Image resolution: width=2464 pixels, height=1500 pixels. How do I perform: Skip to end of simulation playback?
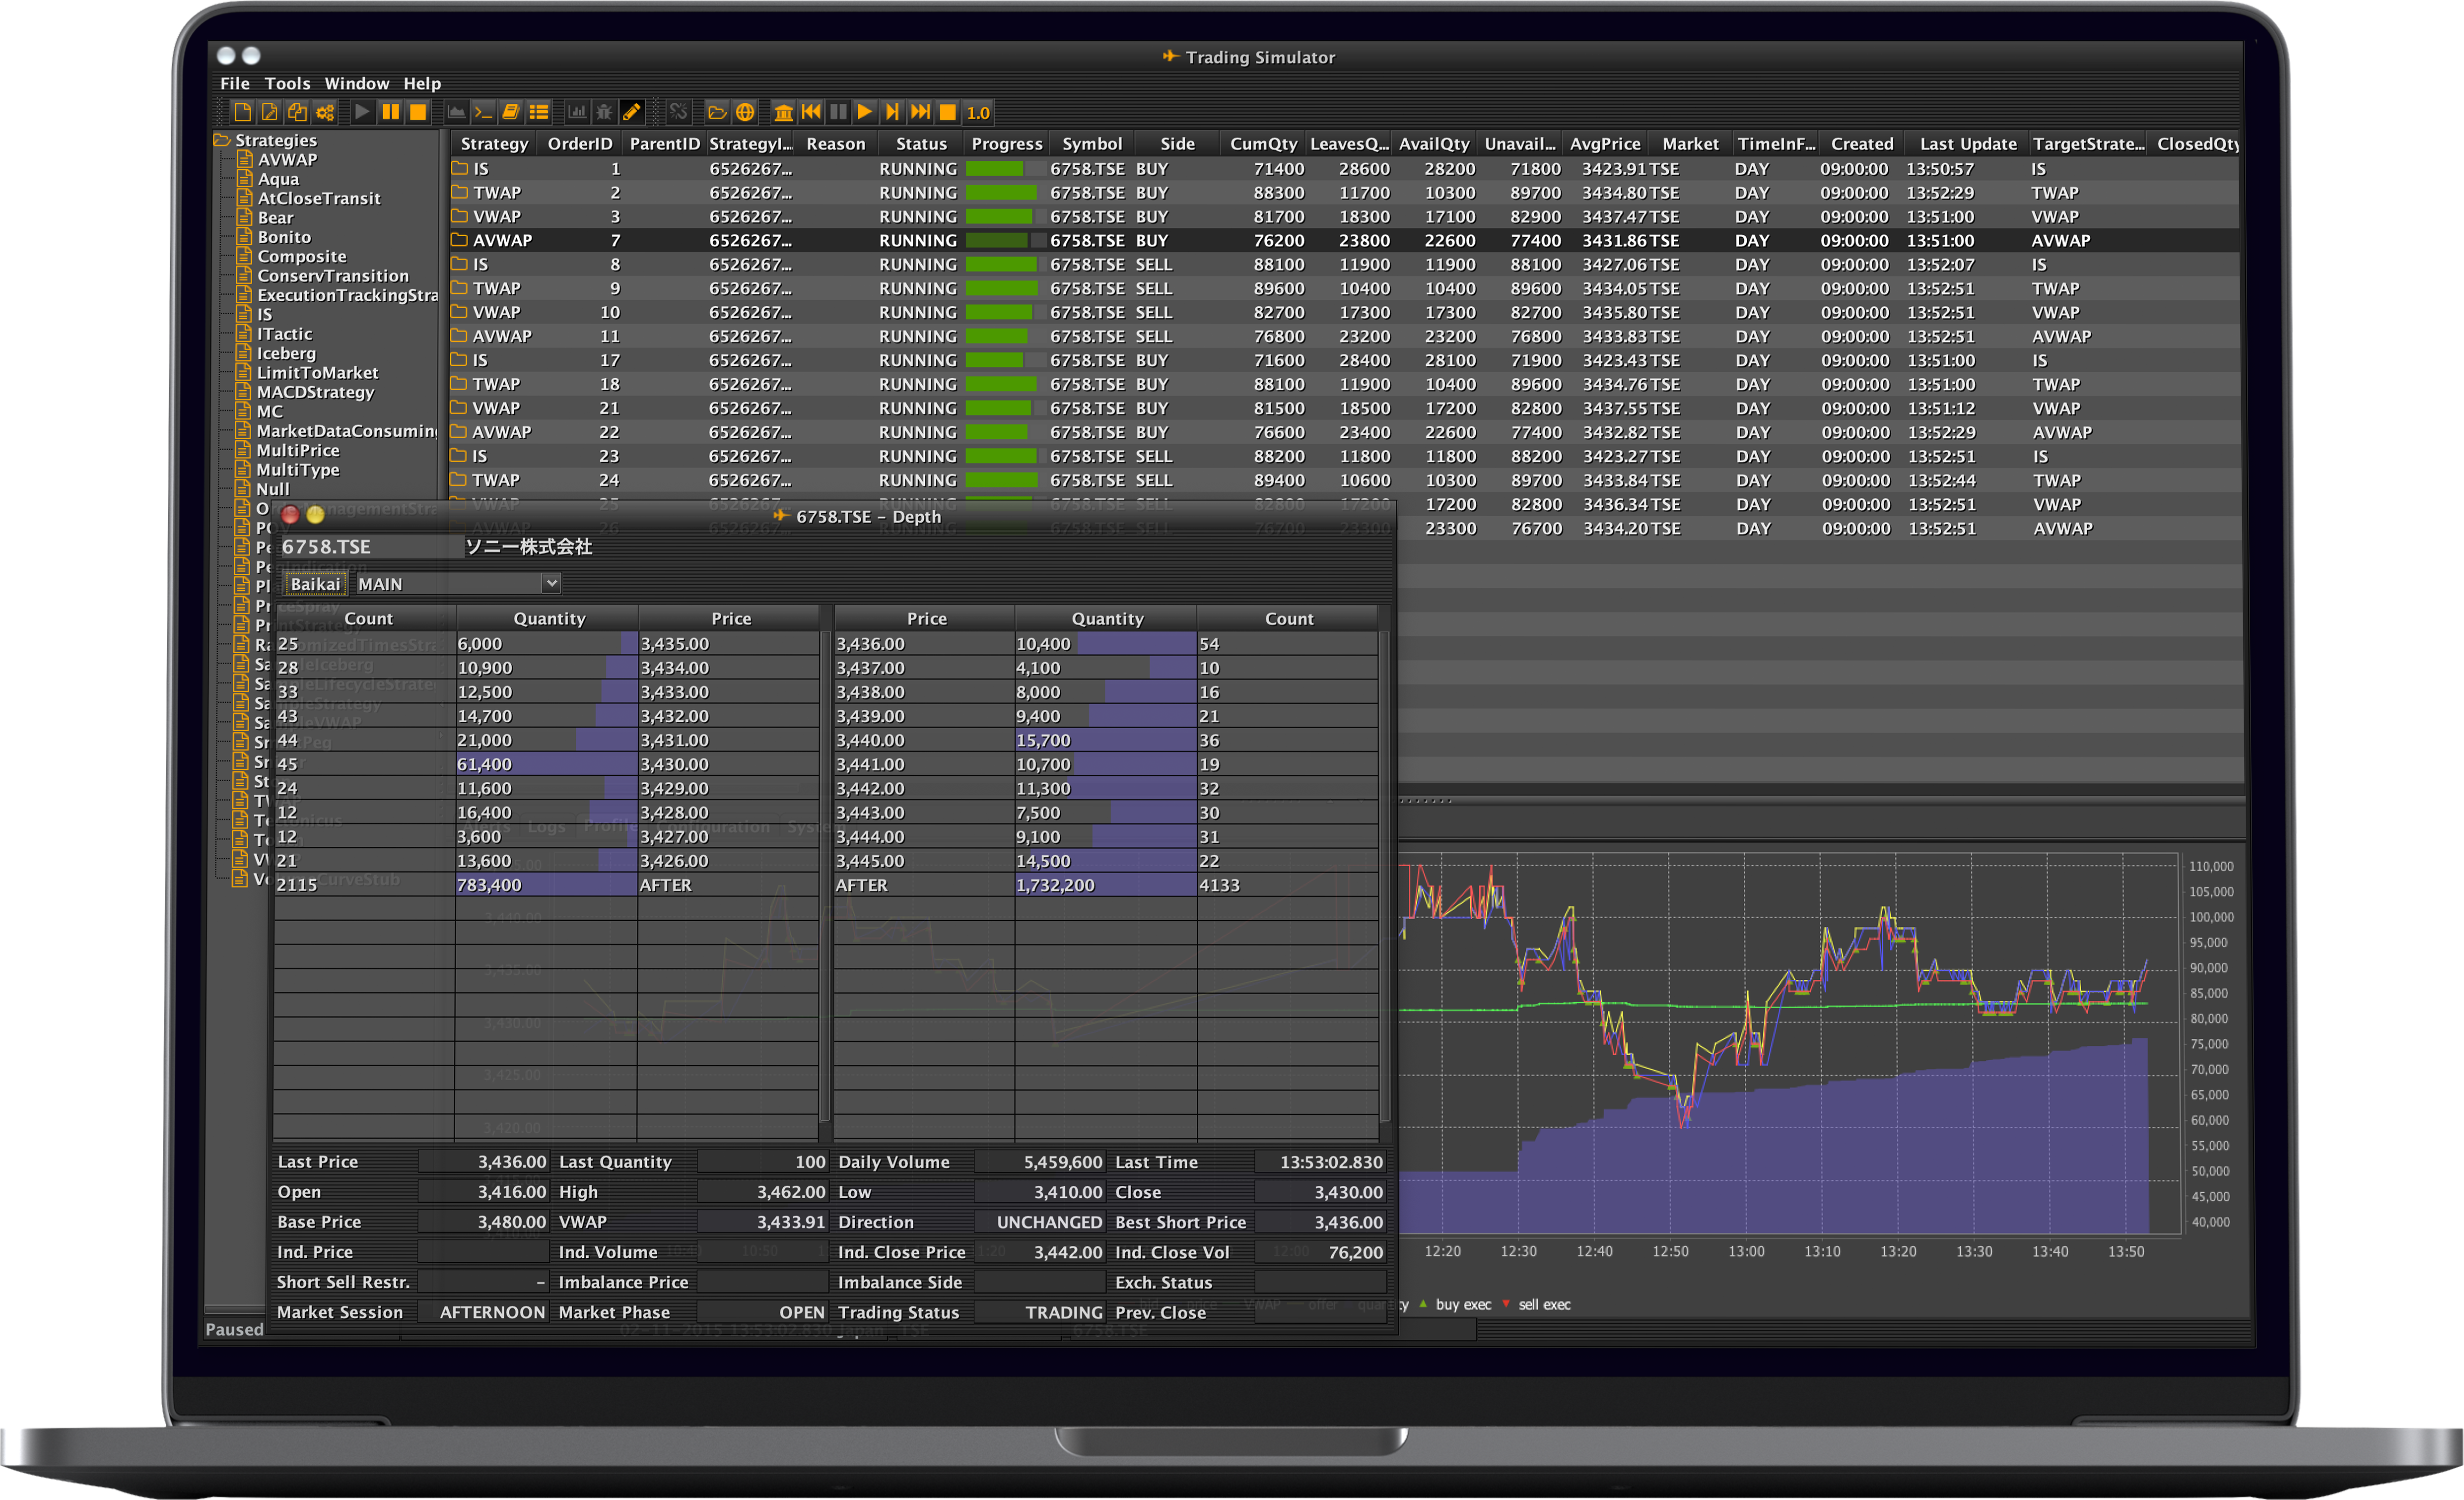click(x=920, y=112)
